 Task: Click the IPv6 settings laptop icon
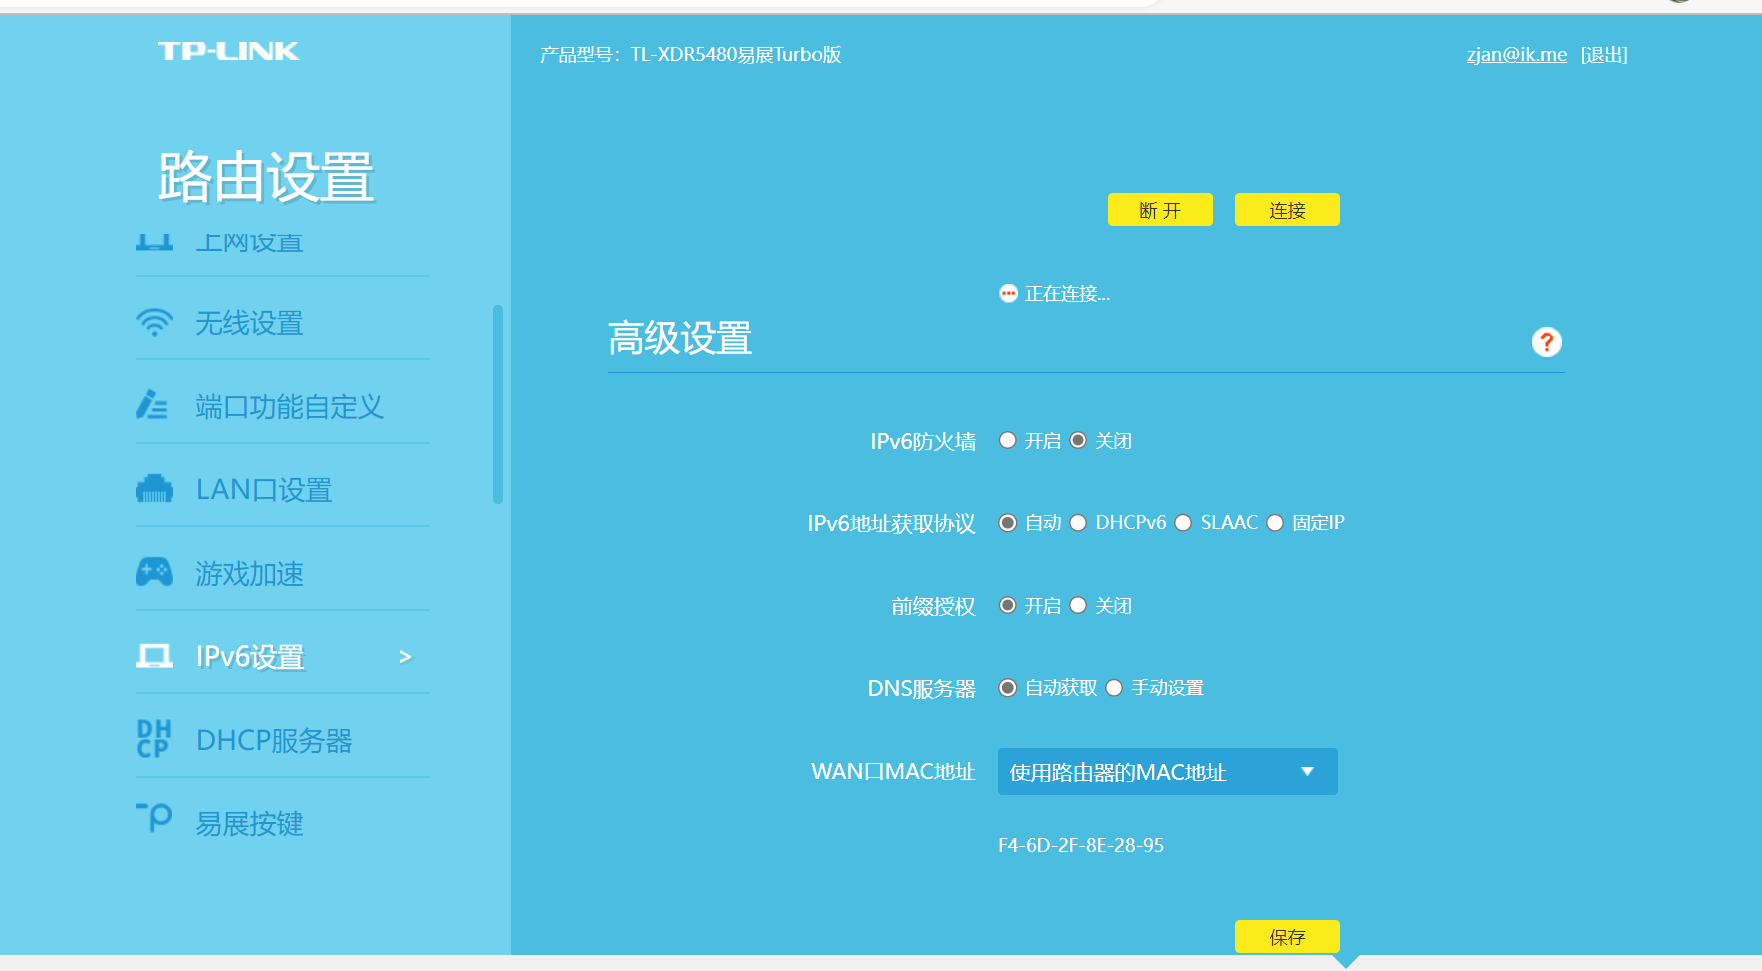click(x=154, y=656)
